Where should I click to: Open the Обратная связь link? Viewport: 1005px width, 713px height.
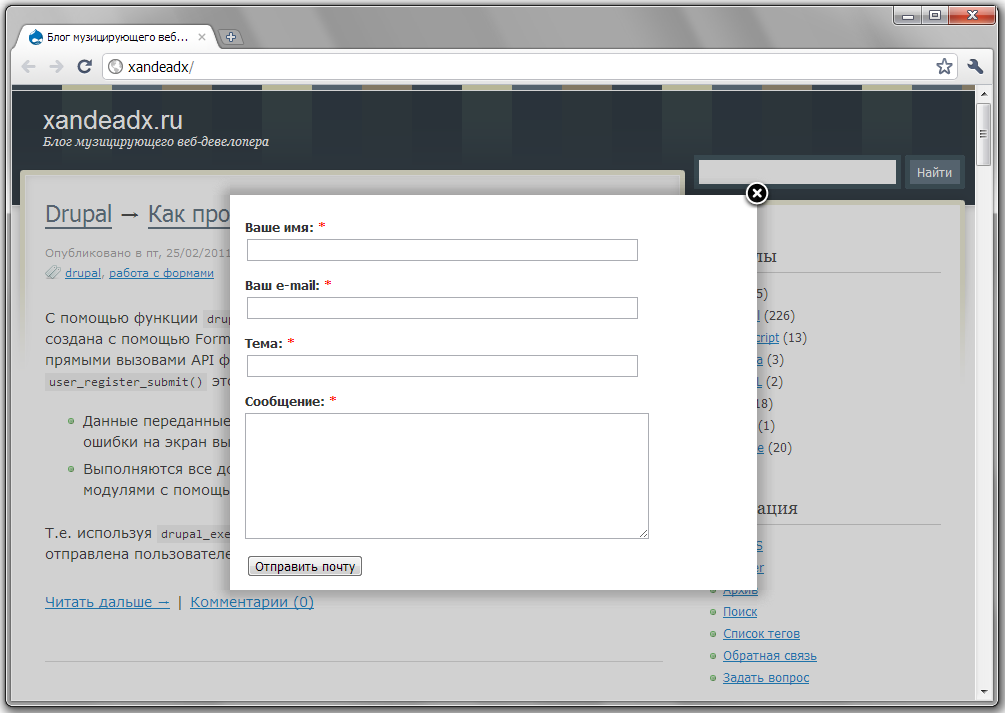tap(769, 656)
